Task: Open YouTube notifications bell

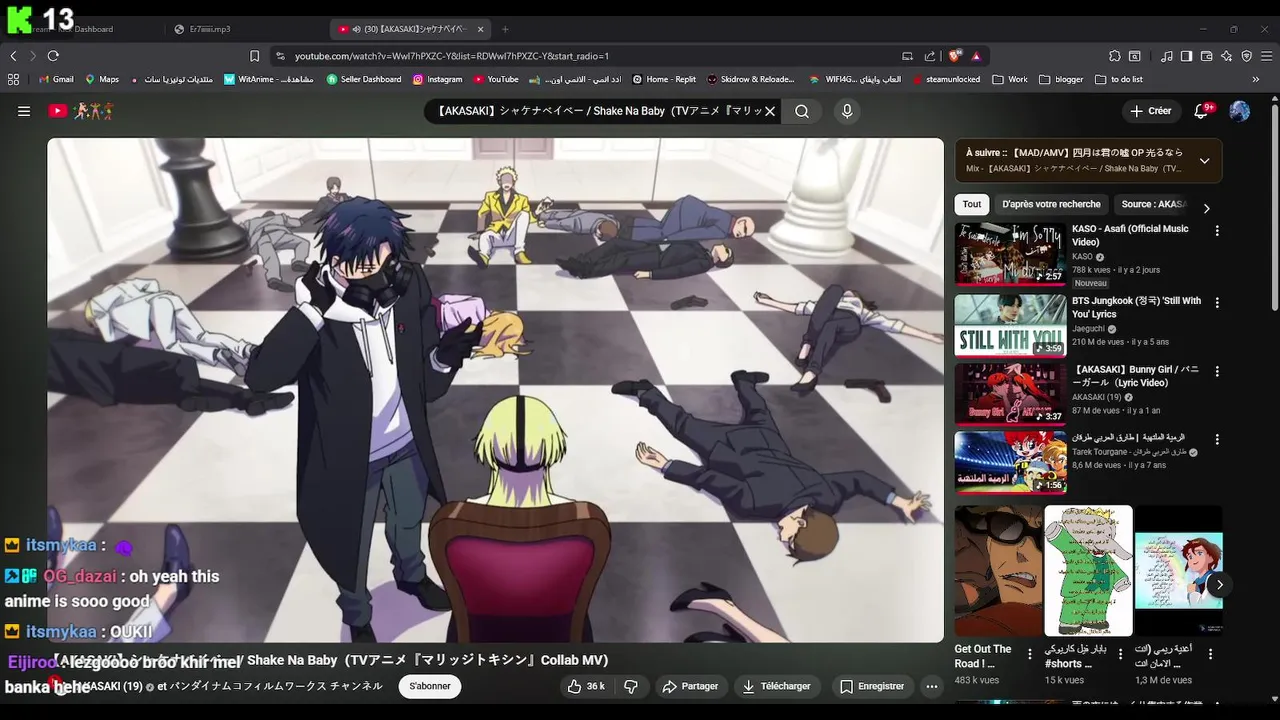Action: click(x=1202, y=111)
